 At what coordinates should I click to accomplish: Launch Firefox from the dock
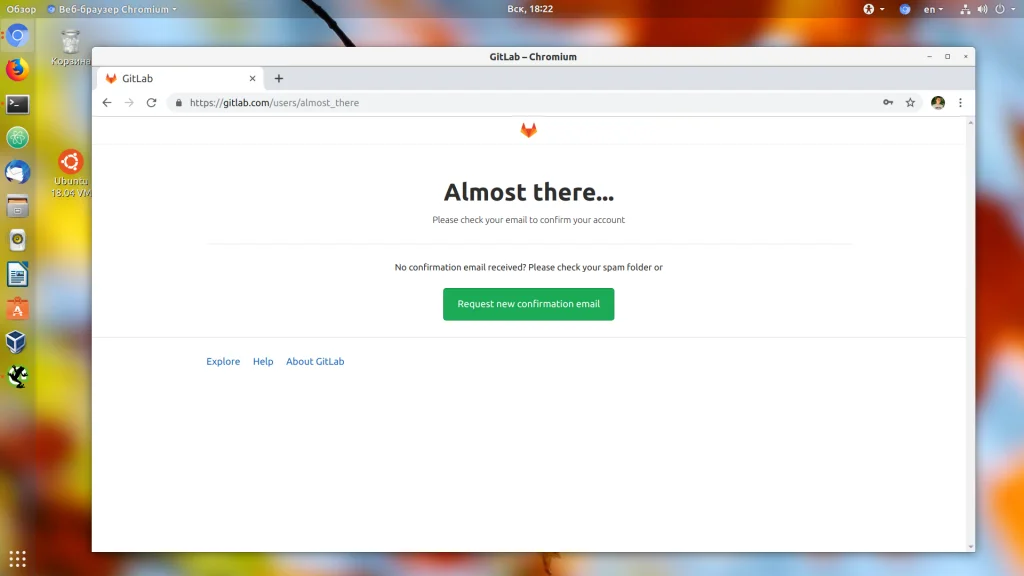(18, 69)
